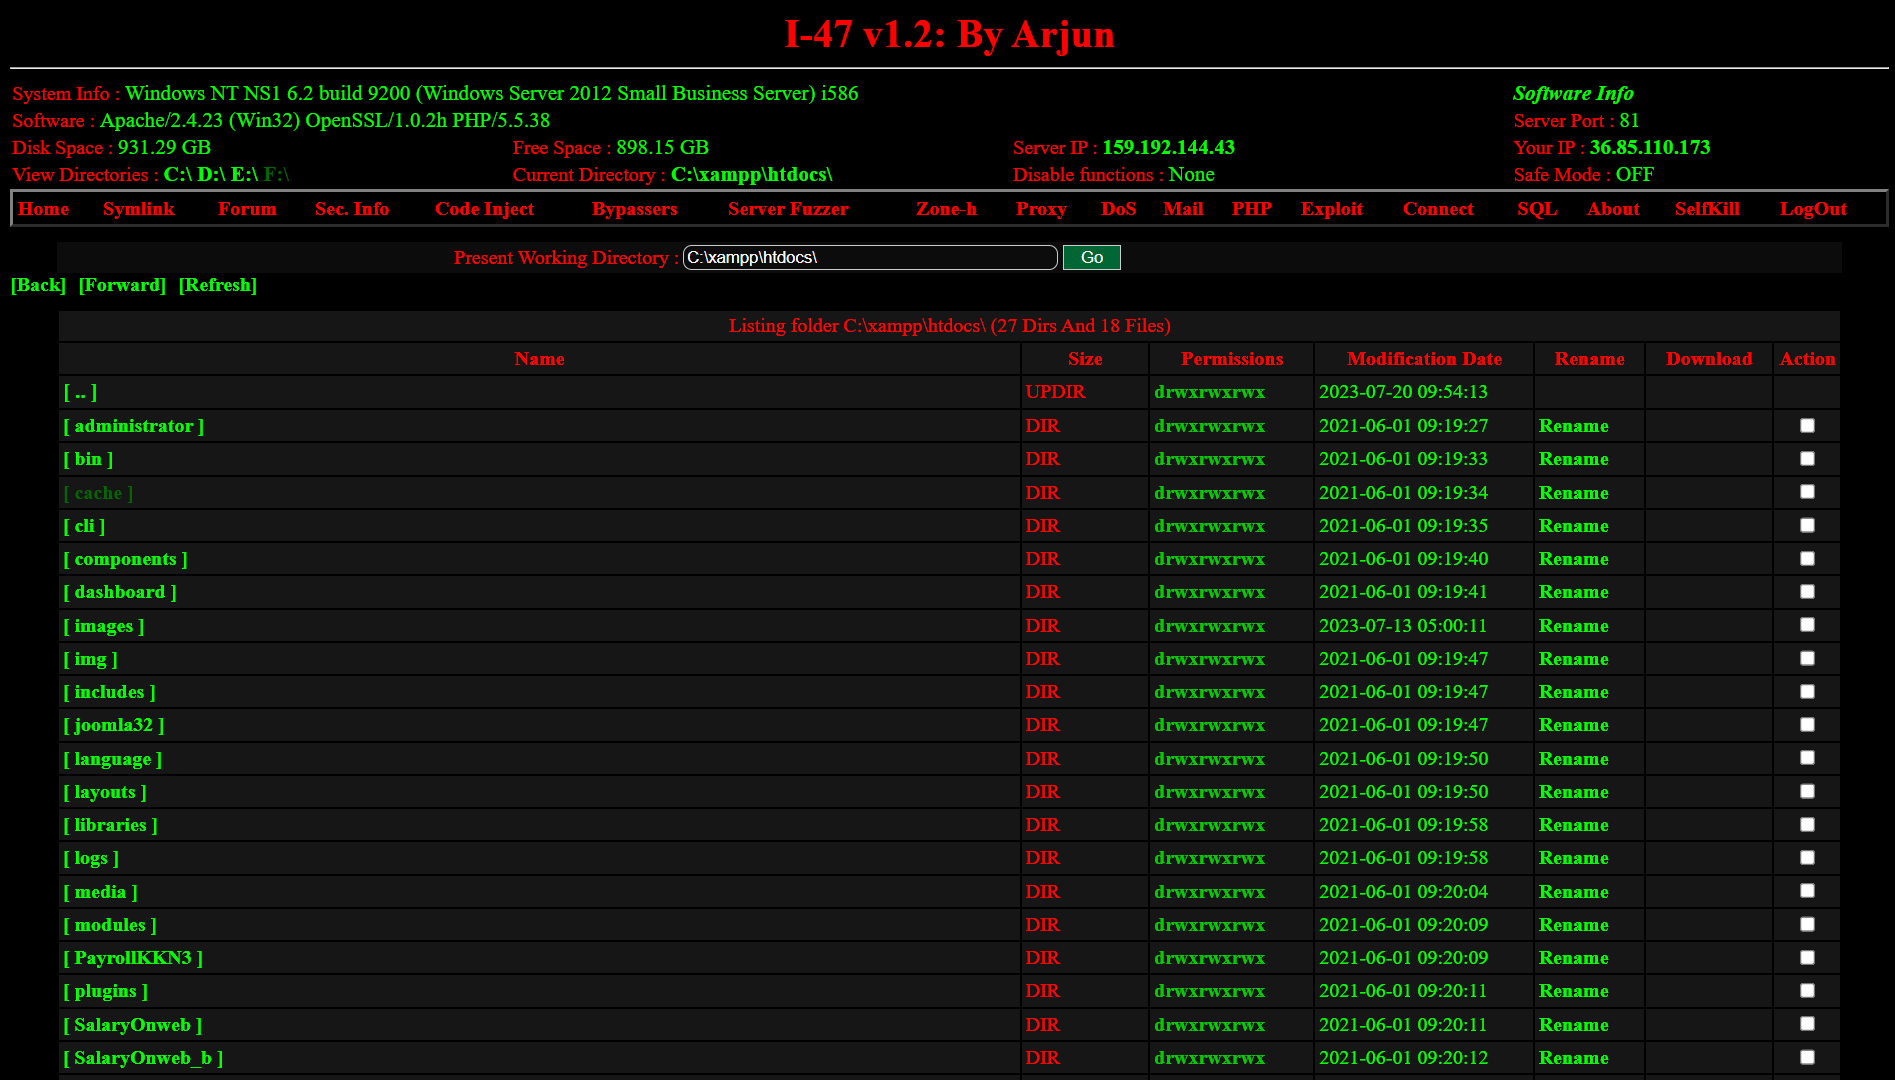Check the box for the cli folder
Image resolution: width=1895 pixels, height=1080 pixels.
1807,525
